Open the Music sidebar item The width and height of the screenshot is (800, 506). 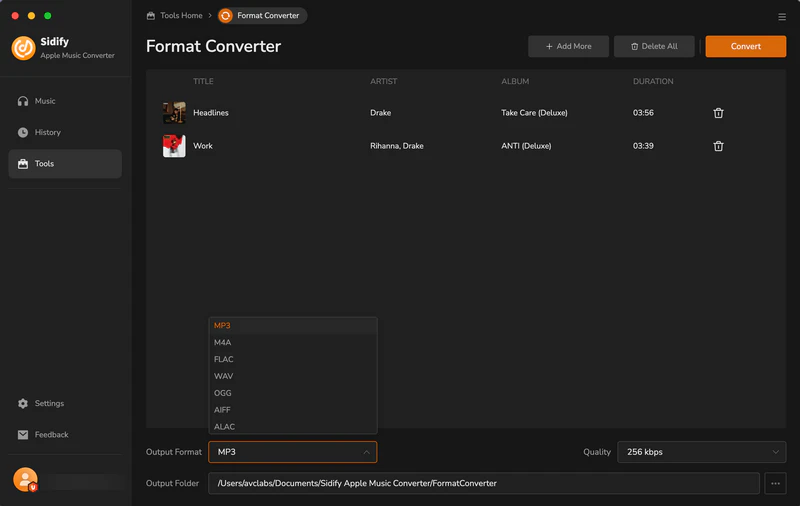click(x=65, y=101)
